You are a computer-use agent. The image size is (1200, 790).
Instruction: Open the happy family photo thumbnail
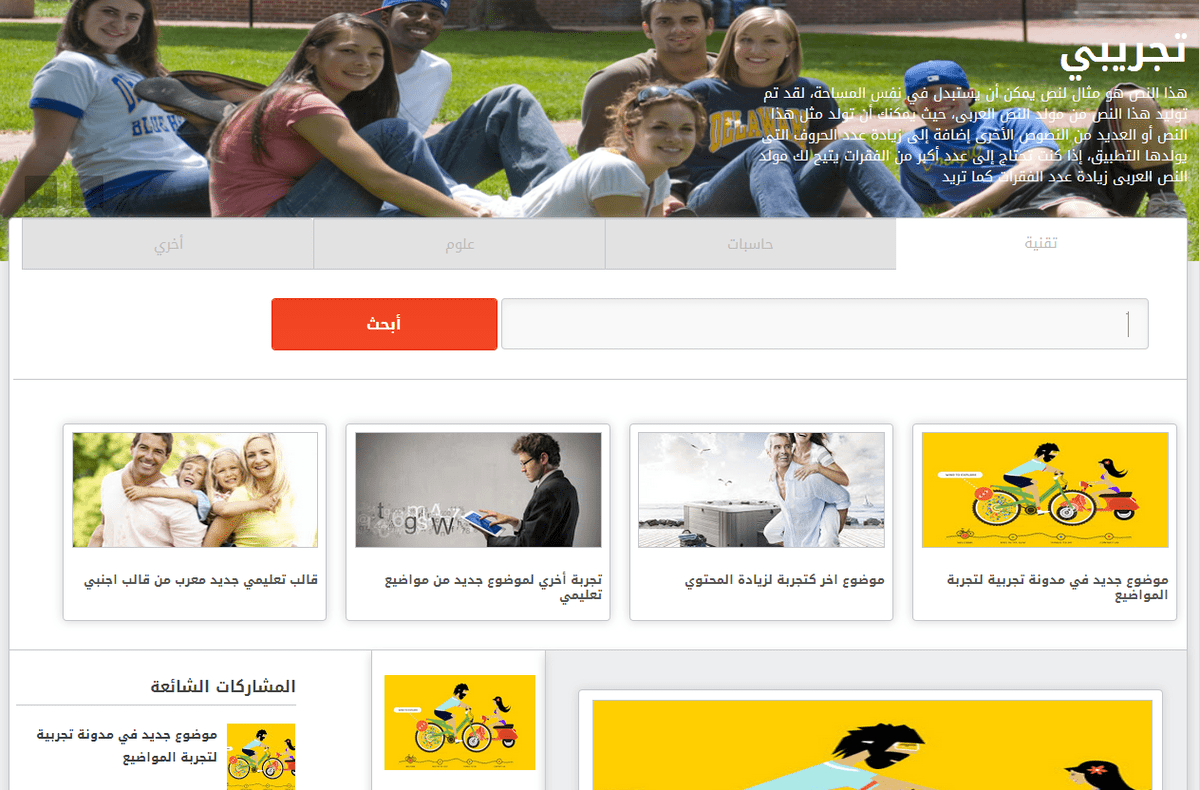(195, 490)
